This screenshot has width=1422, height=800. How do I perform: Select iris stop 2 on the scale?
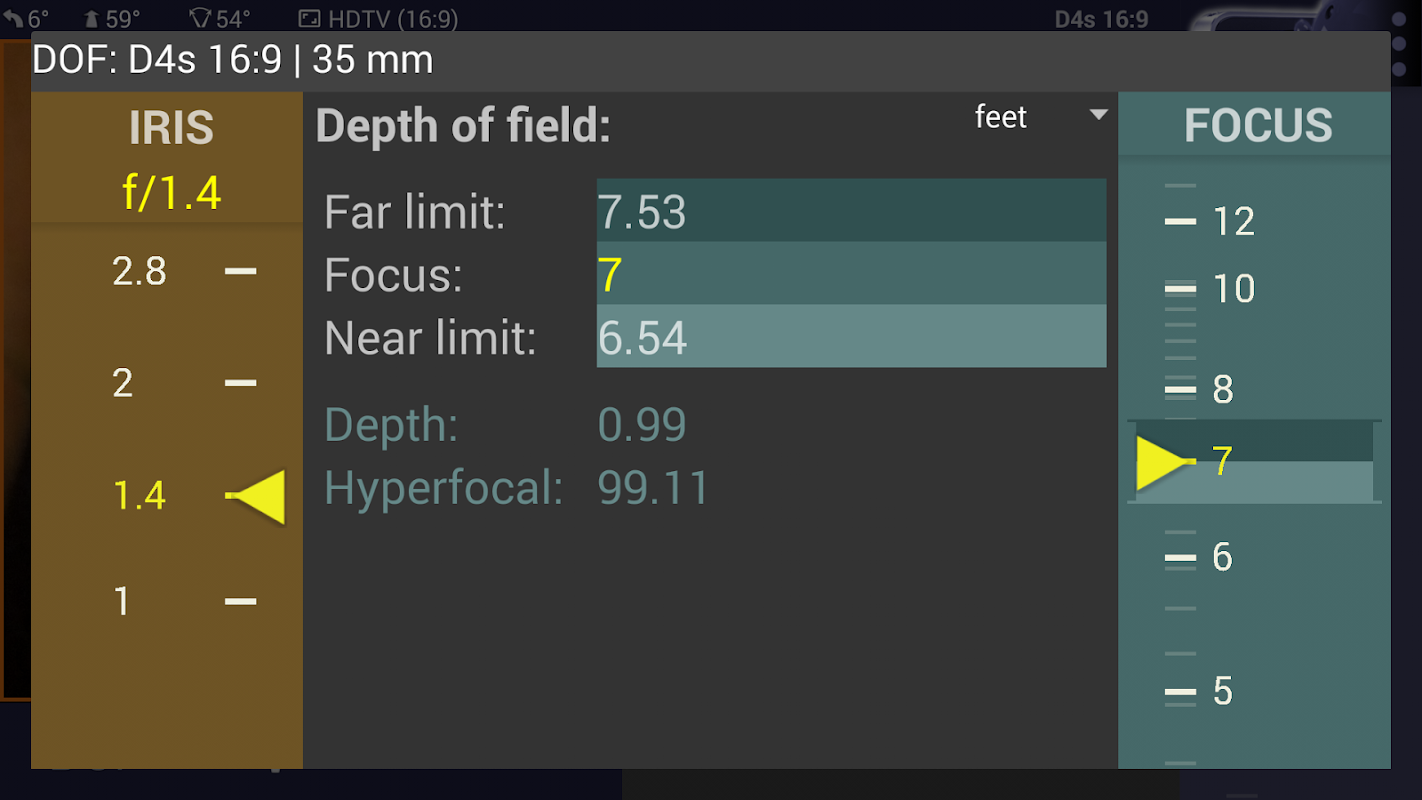click(x=123, y=383)
